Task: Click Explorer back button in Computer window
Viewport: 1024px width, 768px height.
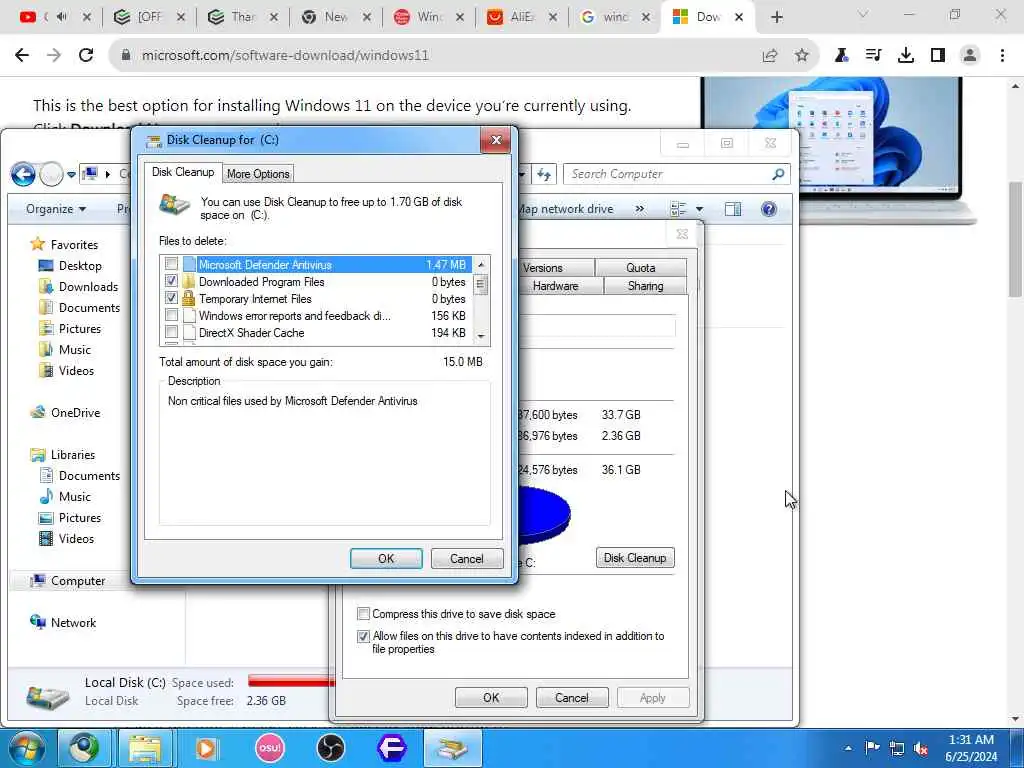Action: coord(24,174)
